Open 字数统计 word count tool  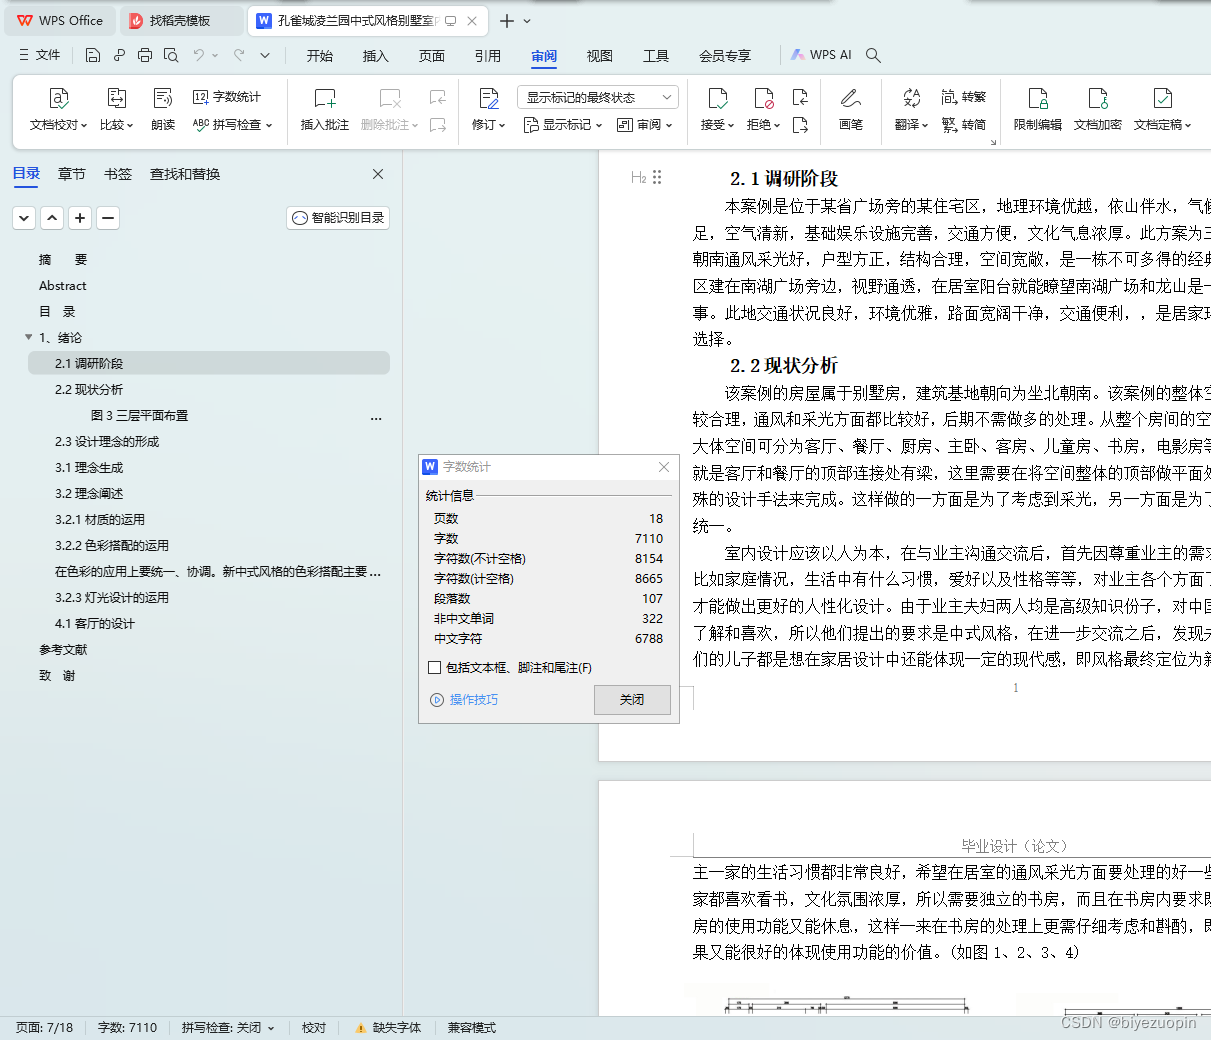227,97
